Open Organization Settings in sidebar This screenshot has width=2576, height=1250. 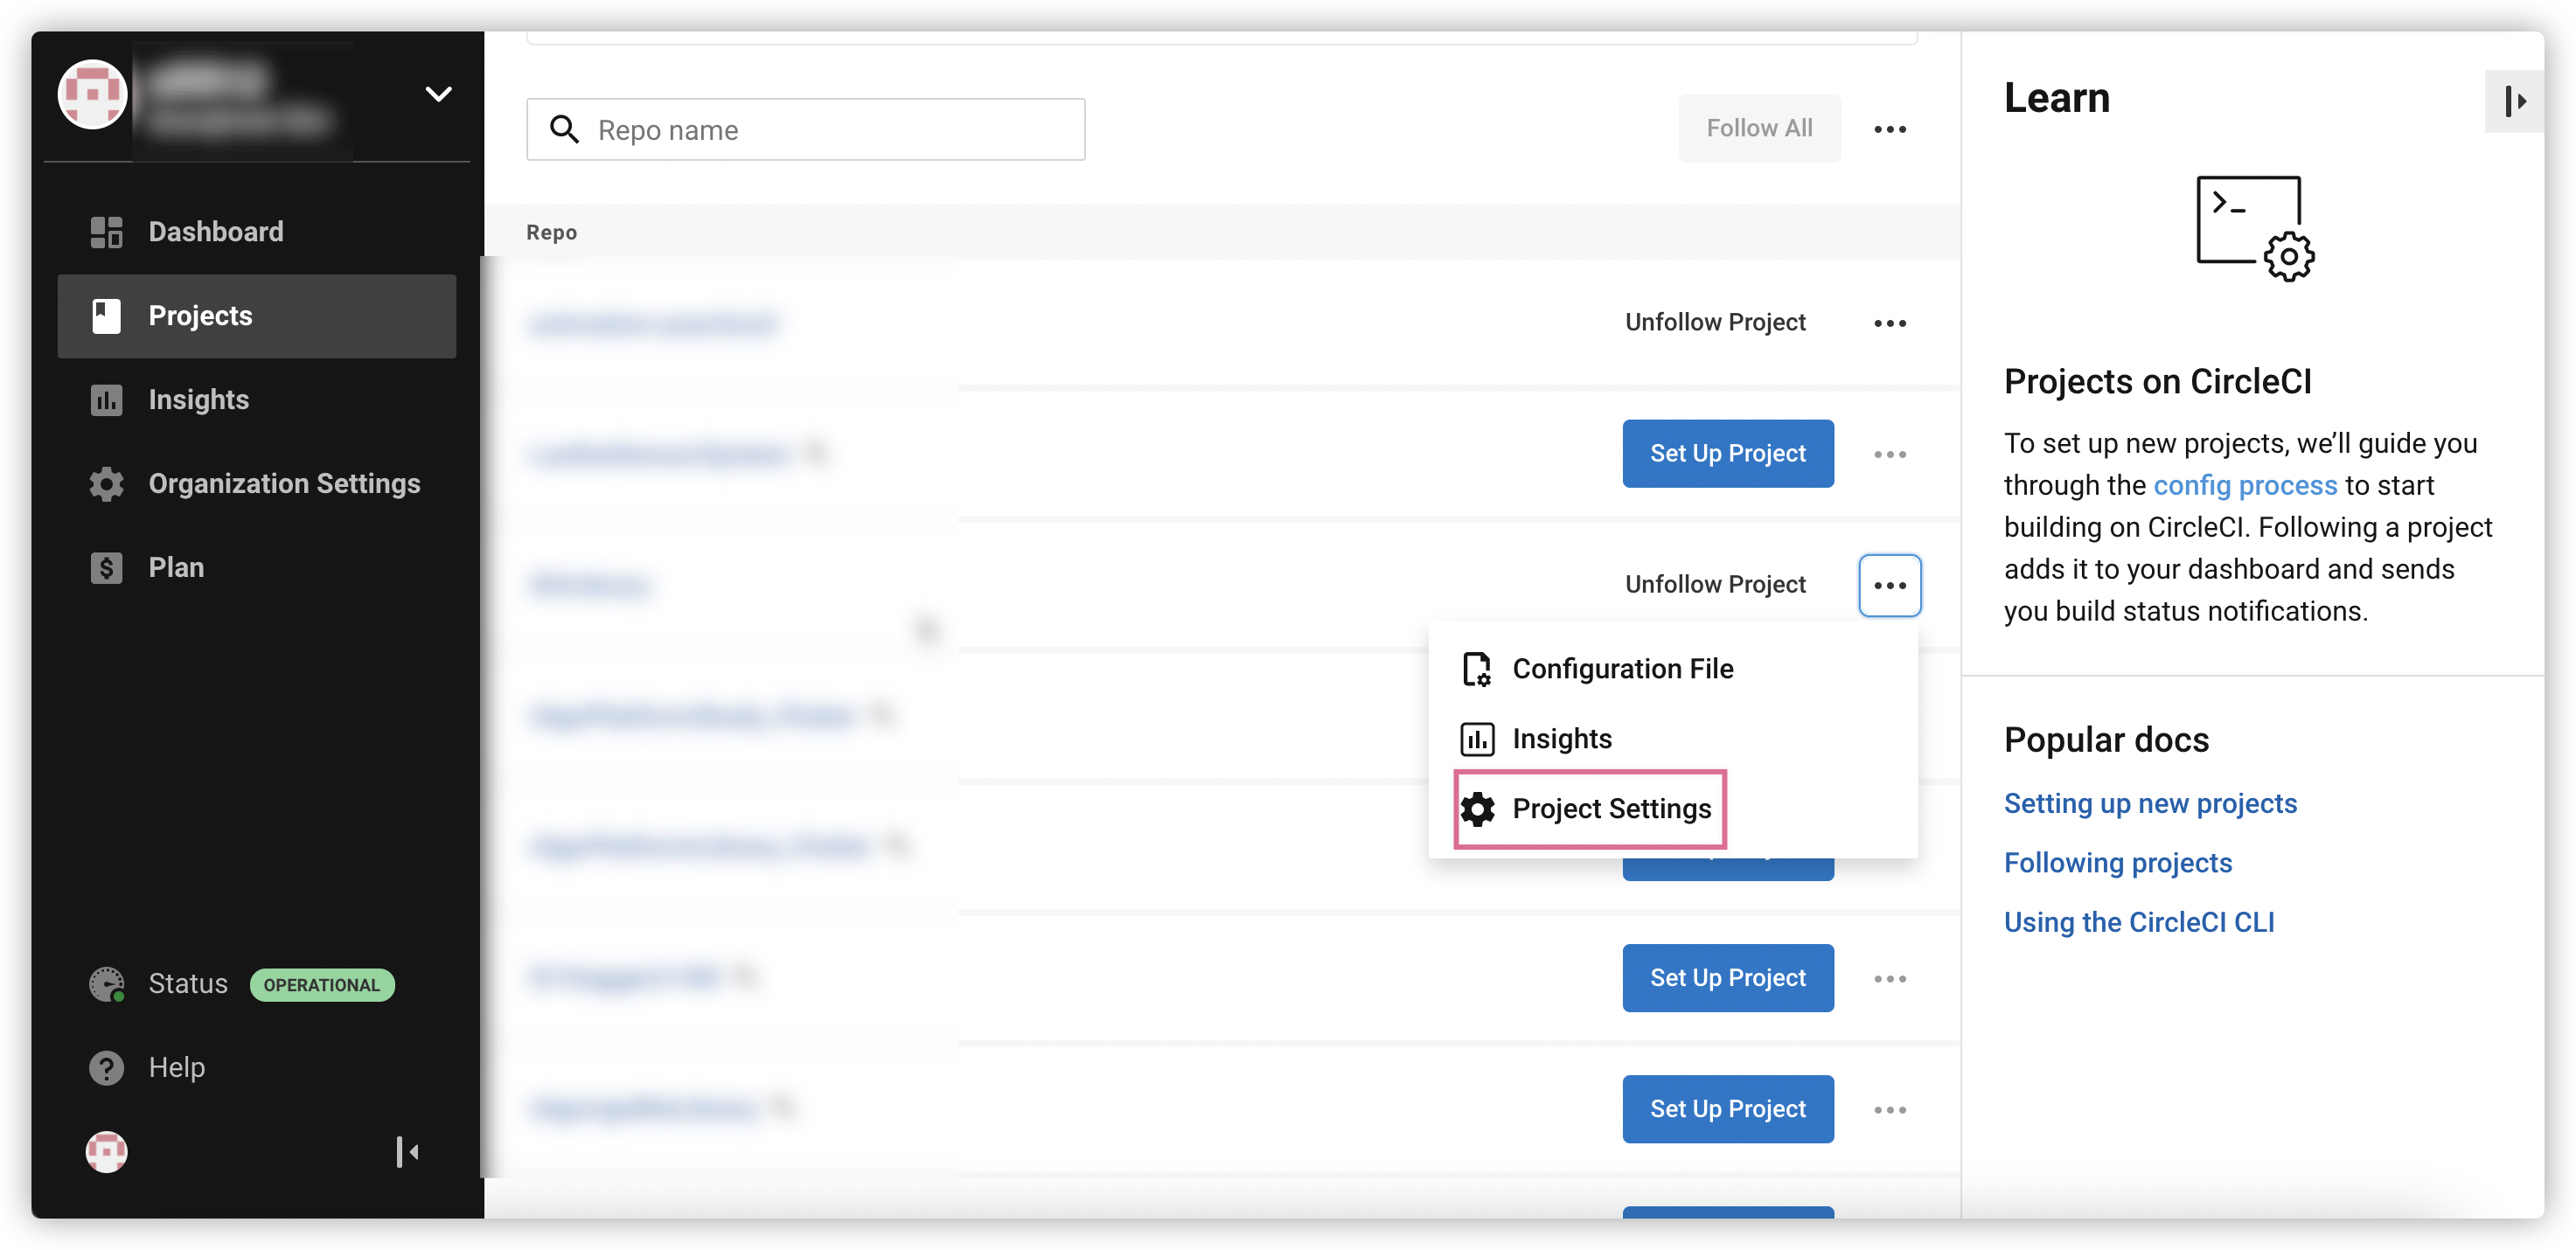click(x=257, y=484)
